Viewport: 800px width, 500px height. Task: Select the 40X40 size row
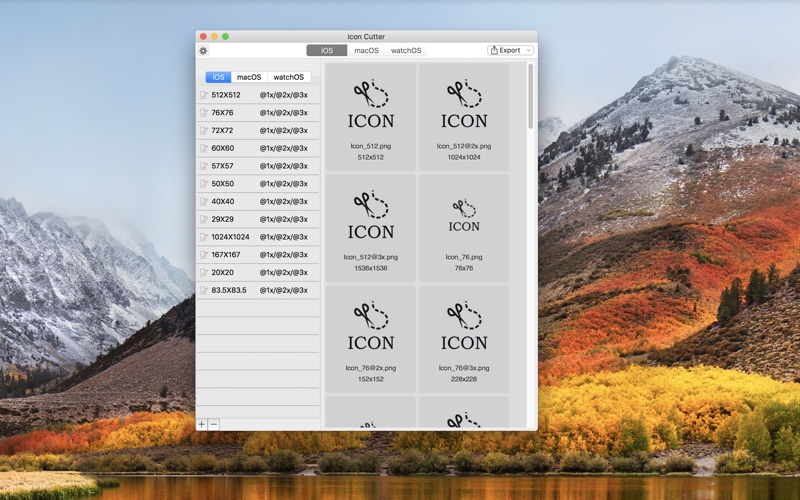pos(258,202)
